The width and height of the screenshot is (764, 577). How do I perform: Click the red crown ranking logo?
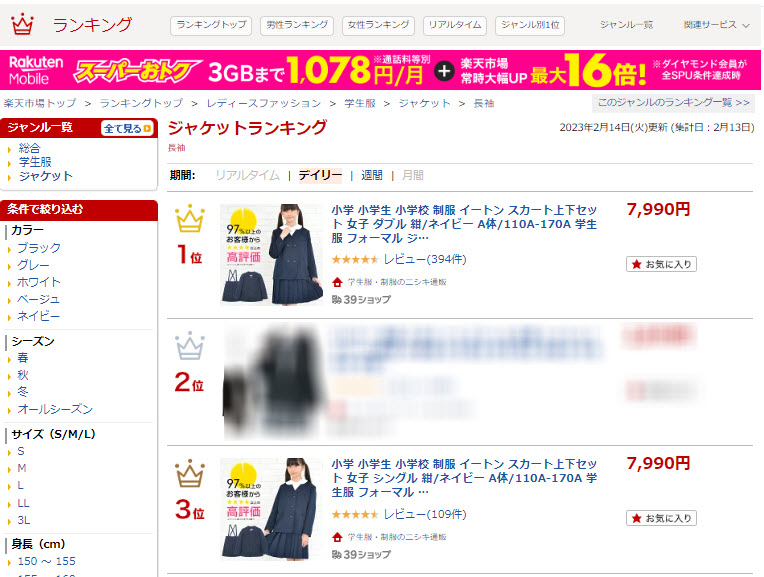coord(22,24)
